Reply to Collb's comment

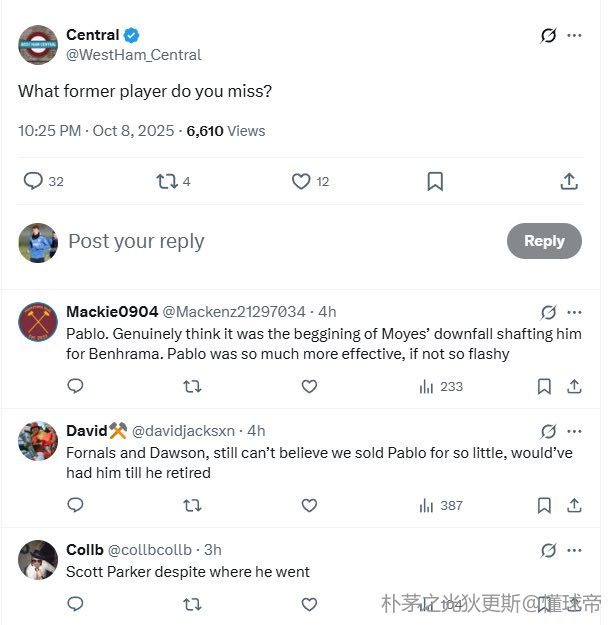click(x=75, y=604)
